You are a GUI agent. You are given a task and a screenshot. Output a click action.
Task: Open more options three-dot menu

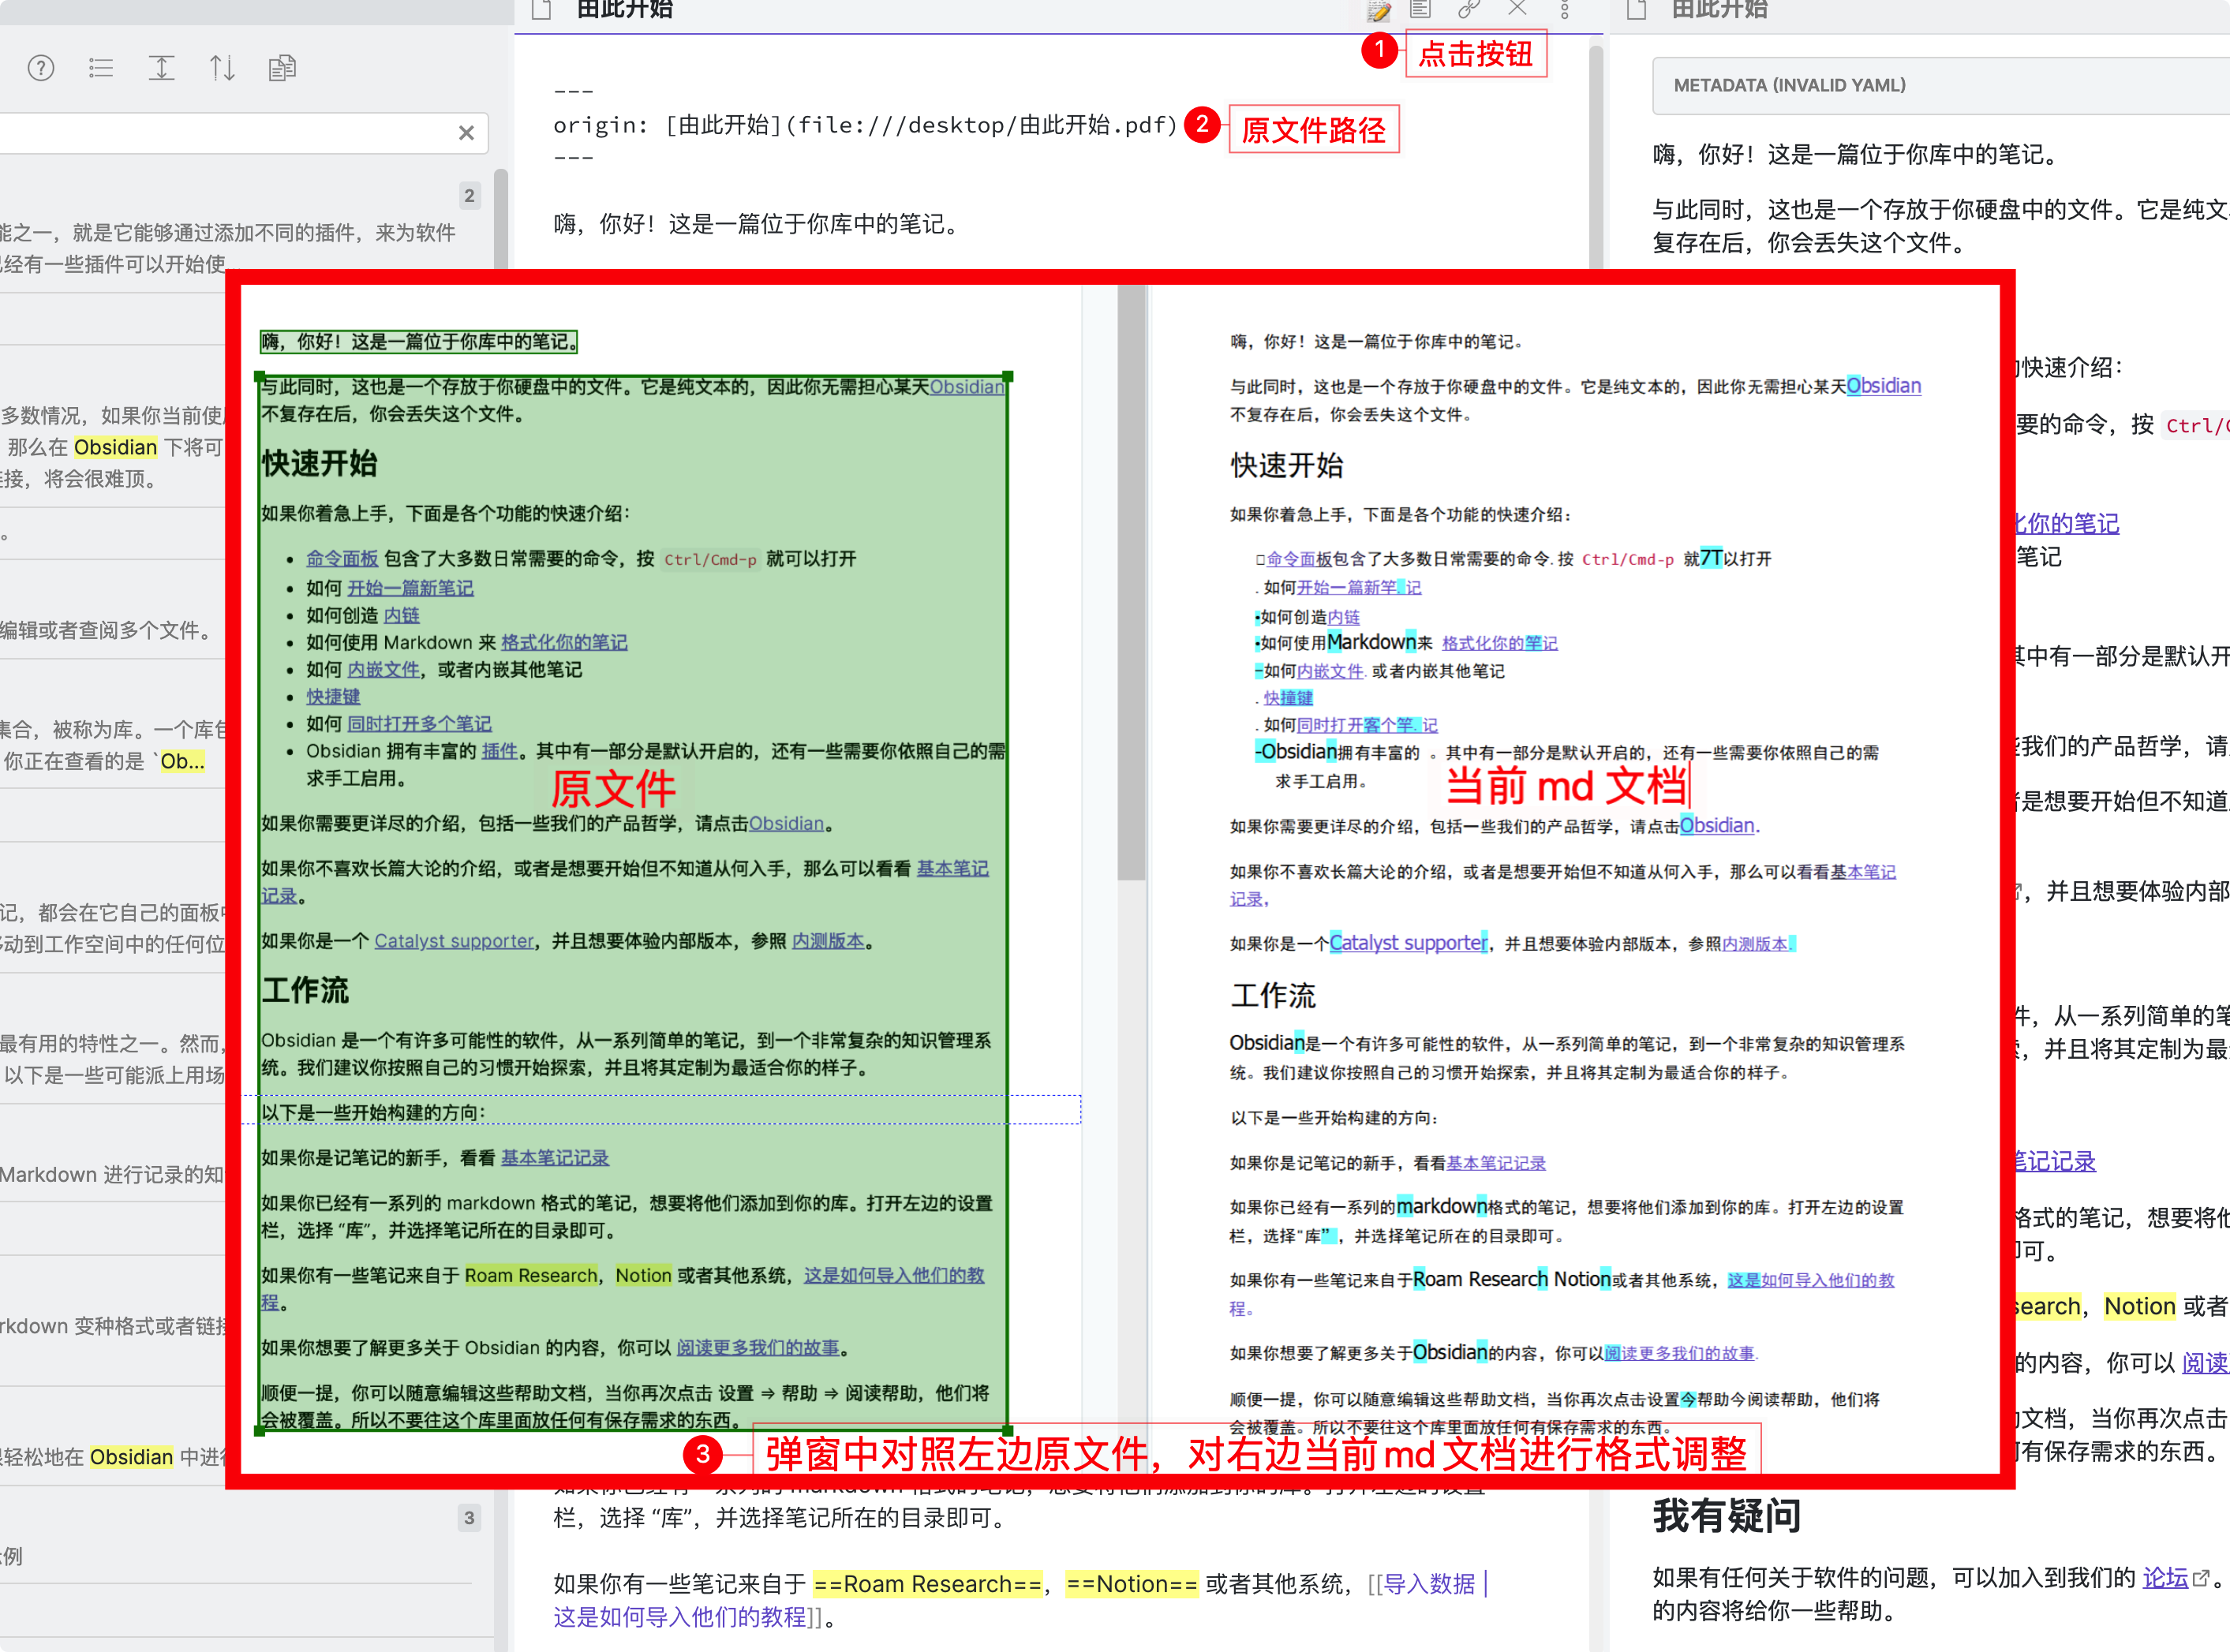coord(1565,10)
